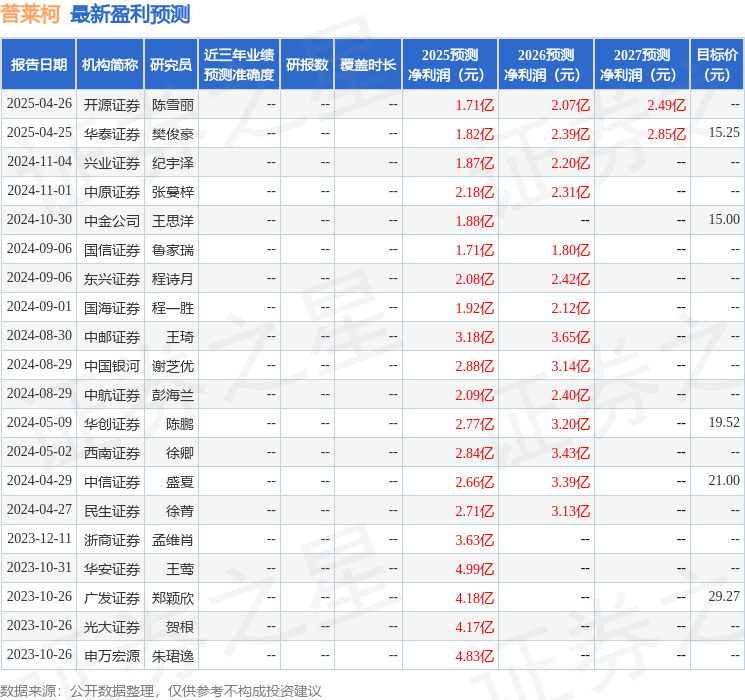Click 1.80亿 in 国信证券 row
The height and width of the screenshot is (700, 745).
pyautogui.click(x=570, y=250)
